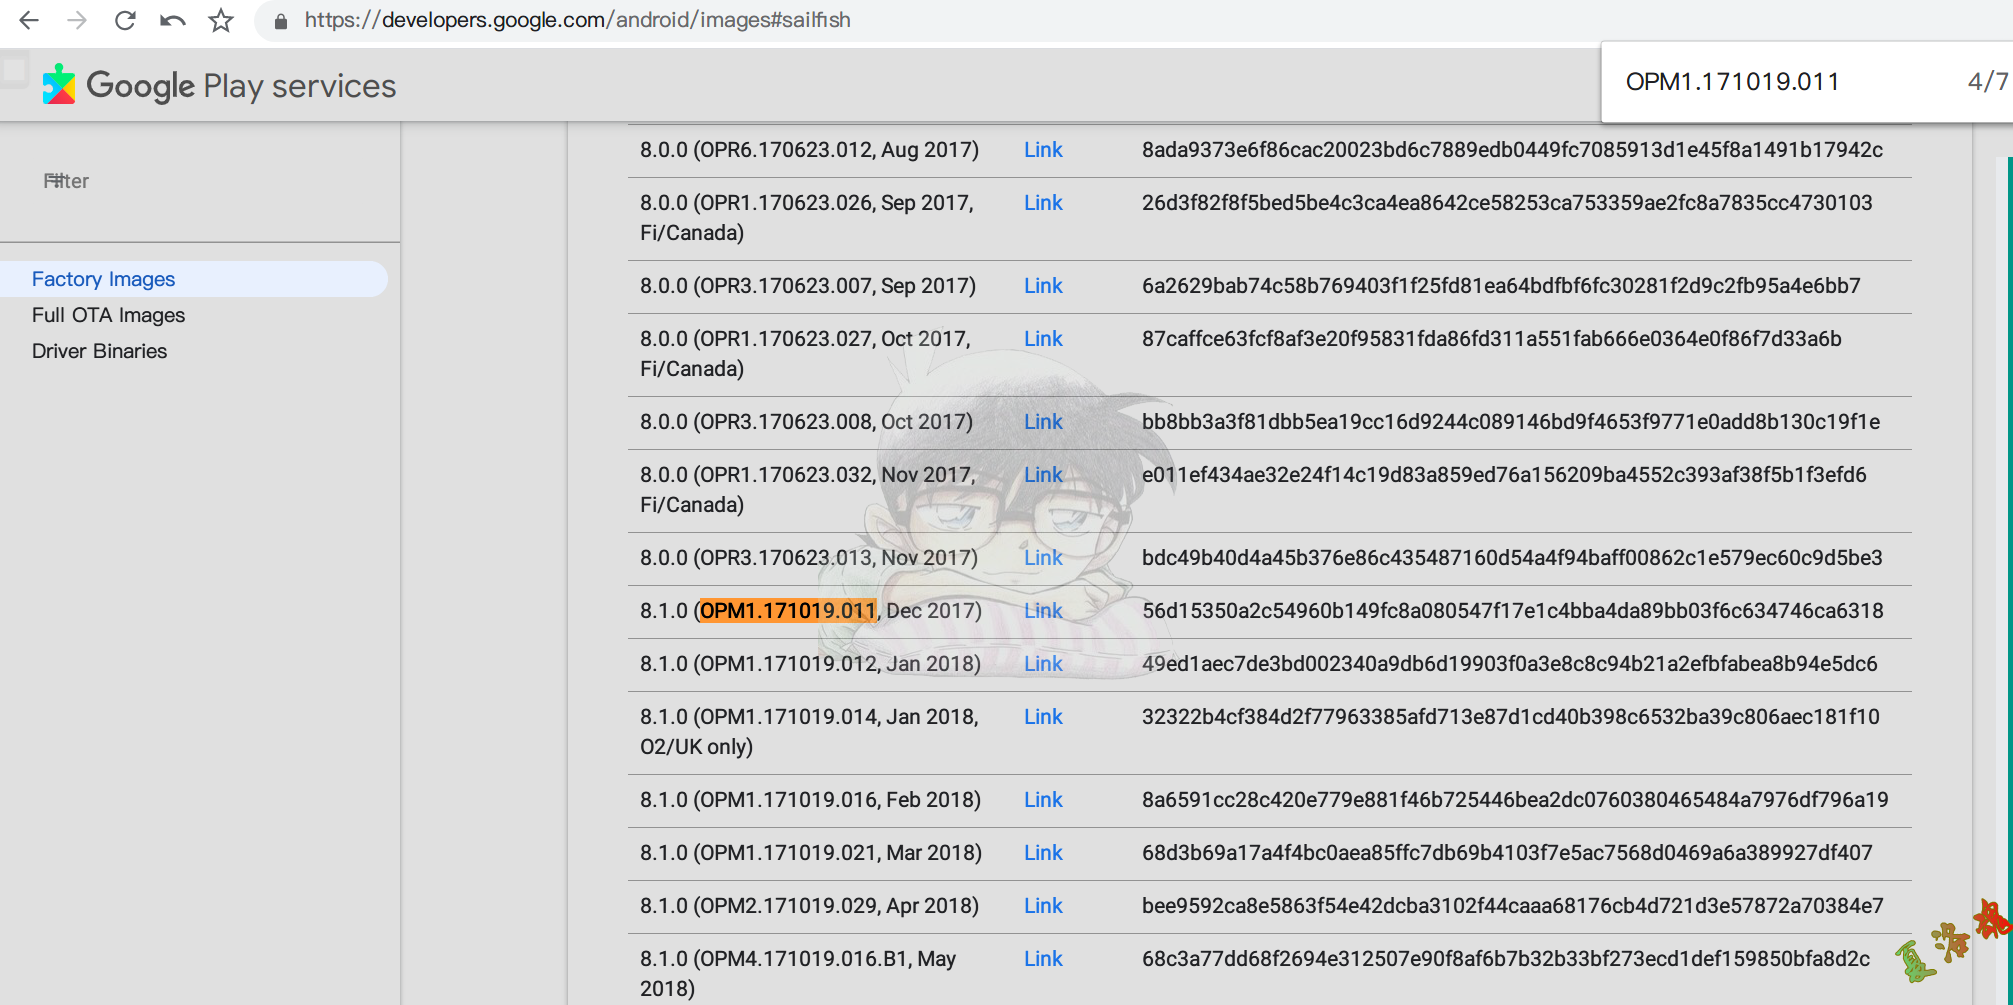Click Link for OPM1.171019.014 O2/UK build
The height and width of the screenshot is (1005, 2013).
pyautogui.click(x=1042, y=717)
